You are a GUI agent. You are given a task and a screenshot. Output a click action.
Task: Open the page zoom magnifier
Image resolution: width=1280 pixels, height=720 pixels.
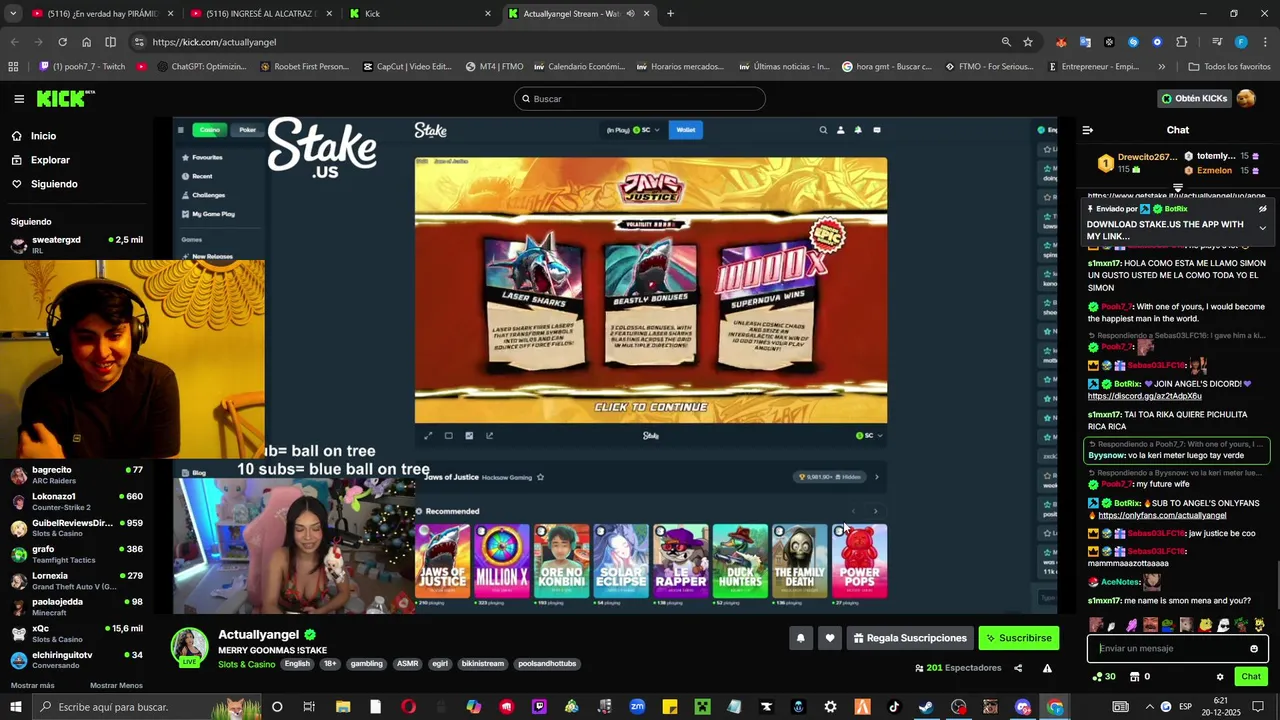[x=1006, y=42]
